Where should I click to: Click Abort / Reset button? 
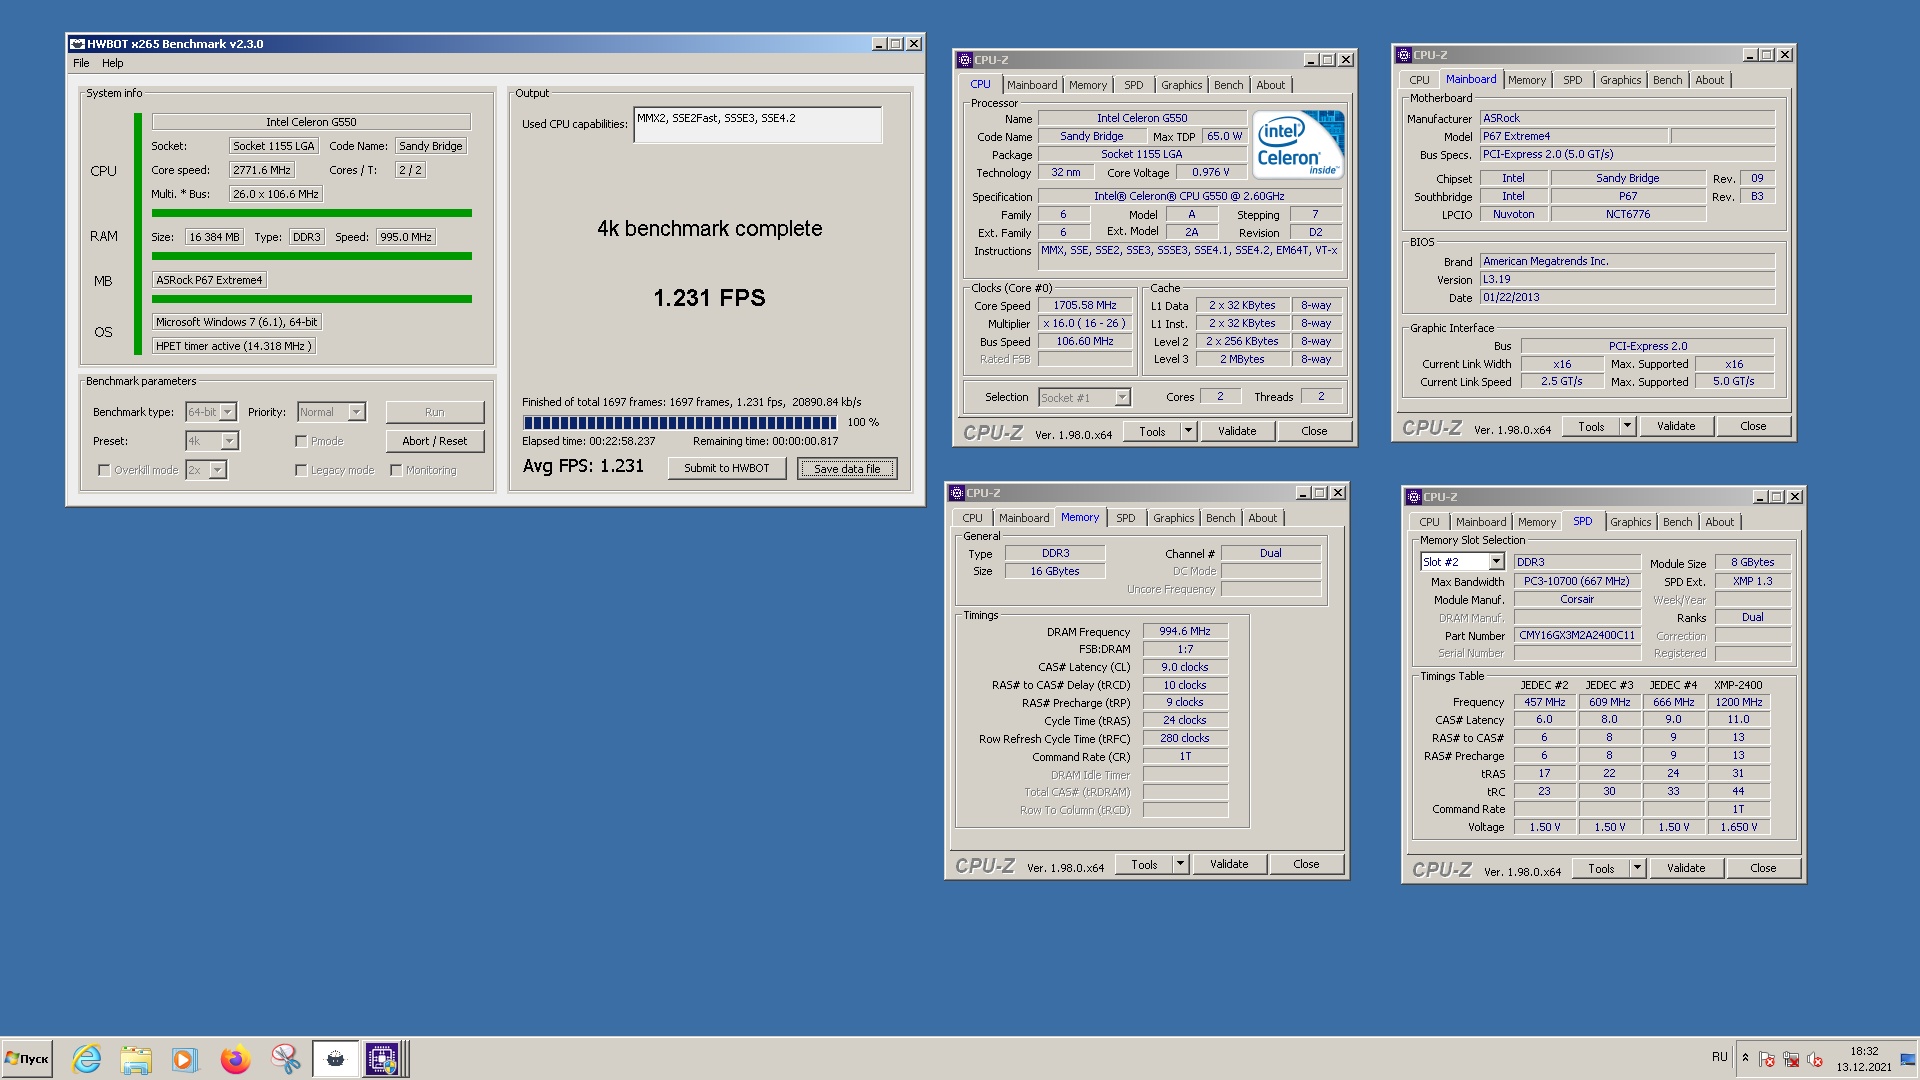[x=434, y=441]
